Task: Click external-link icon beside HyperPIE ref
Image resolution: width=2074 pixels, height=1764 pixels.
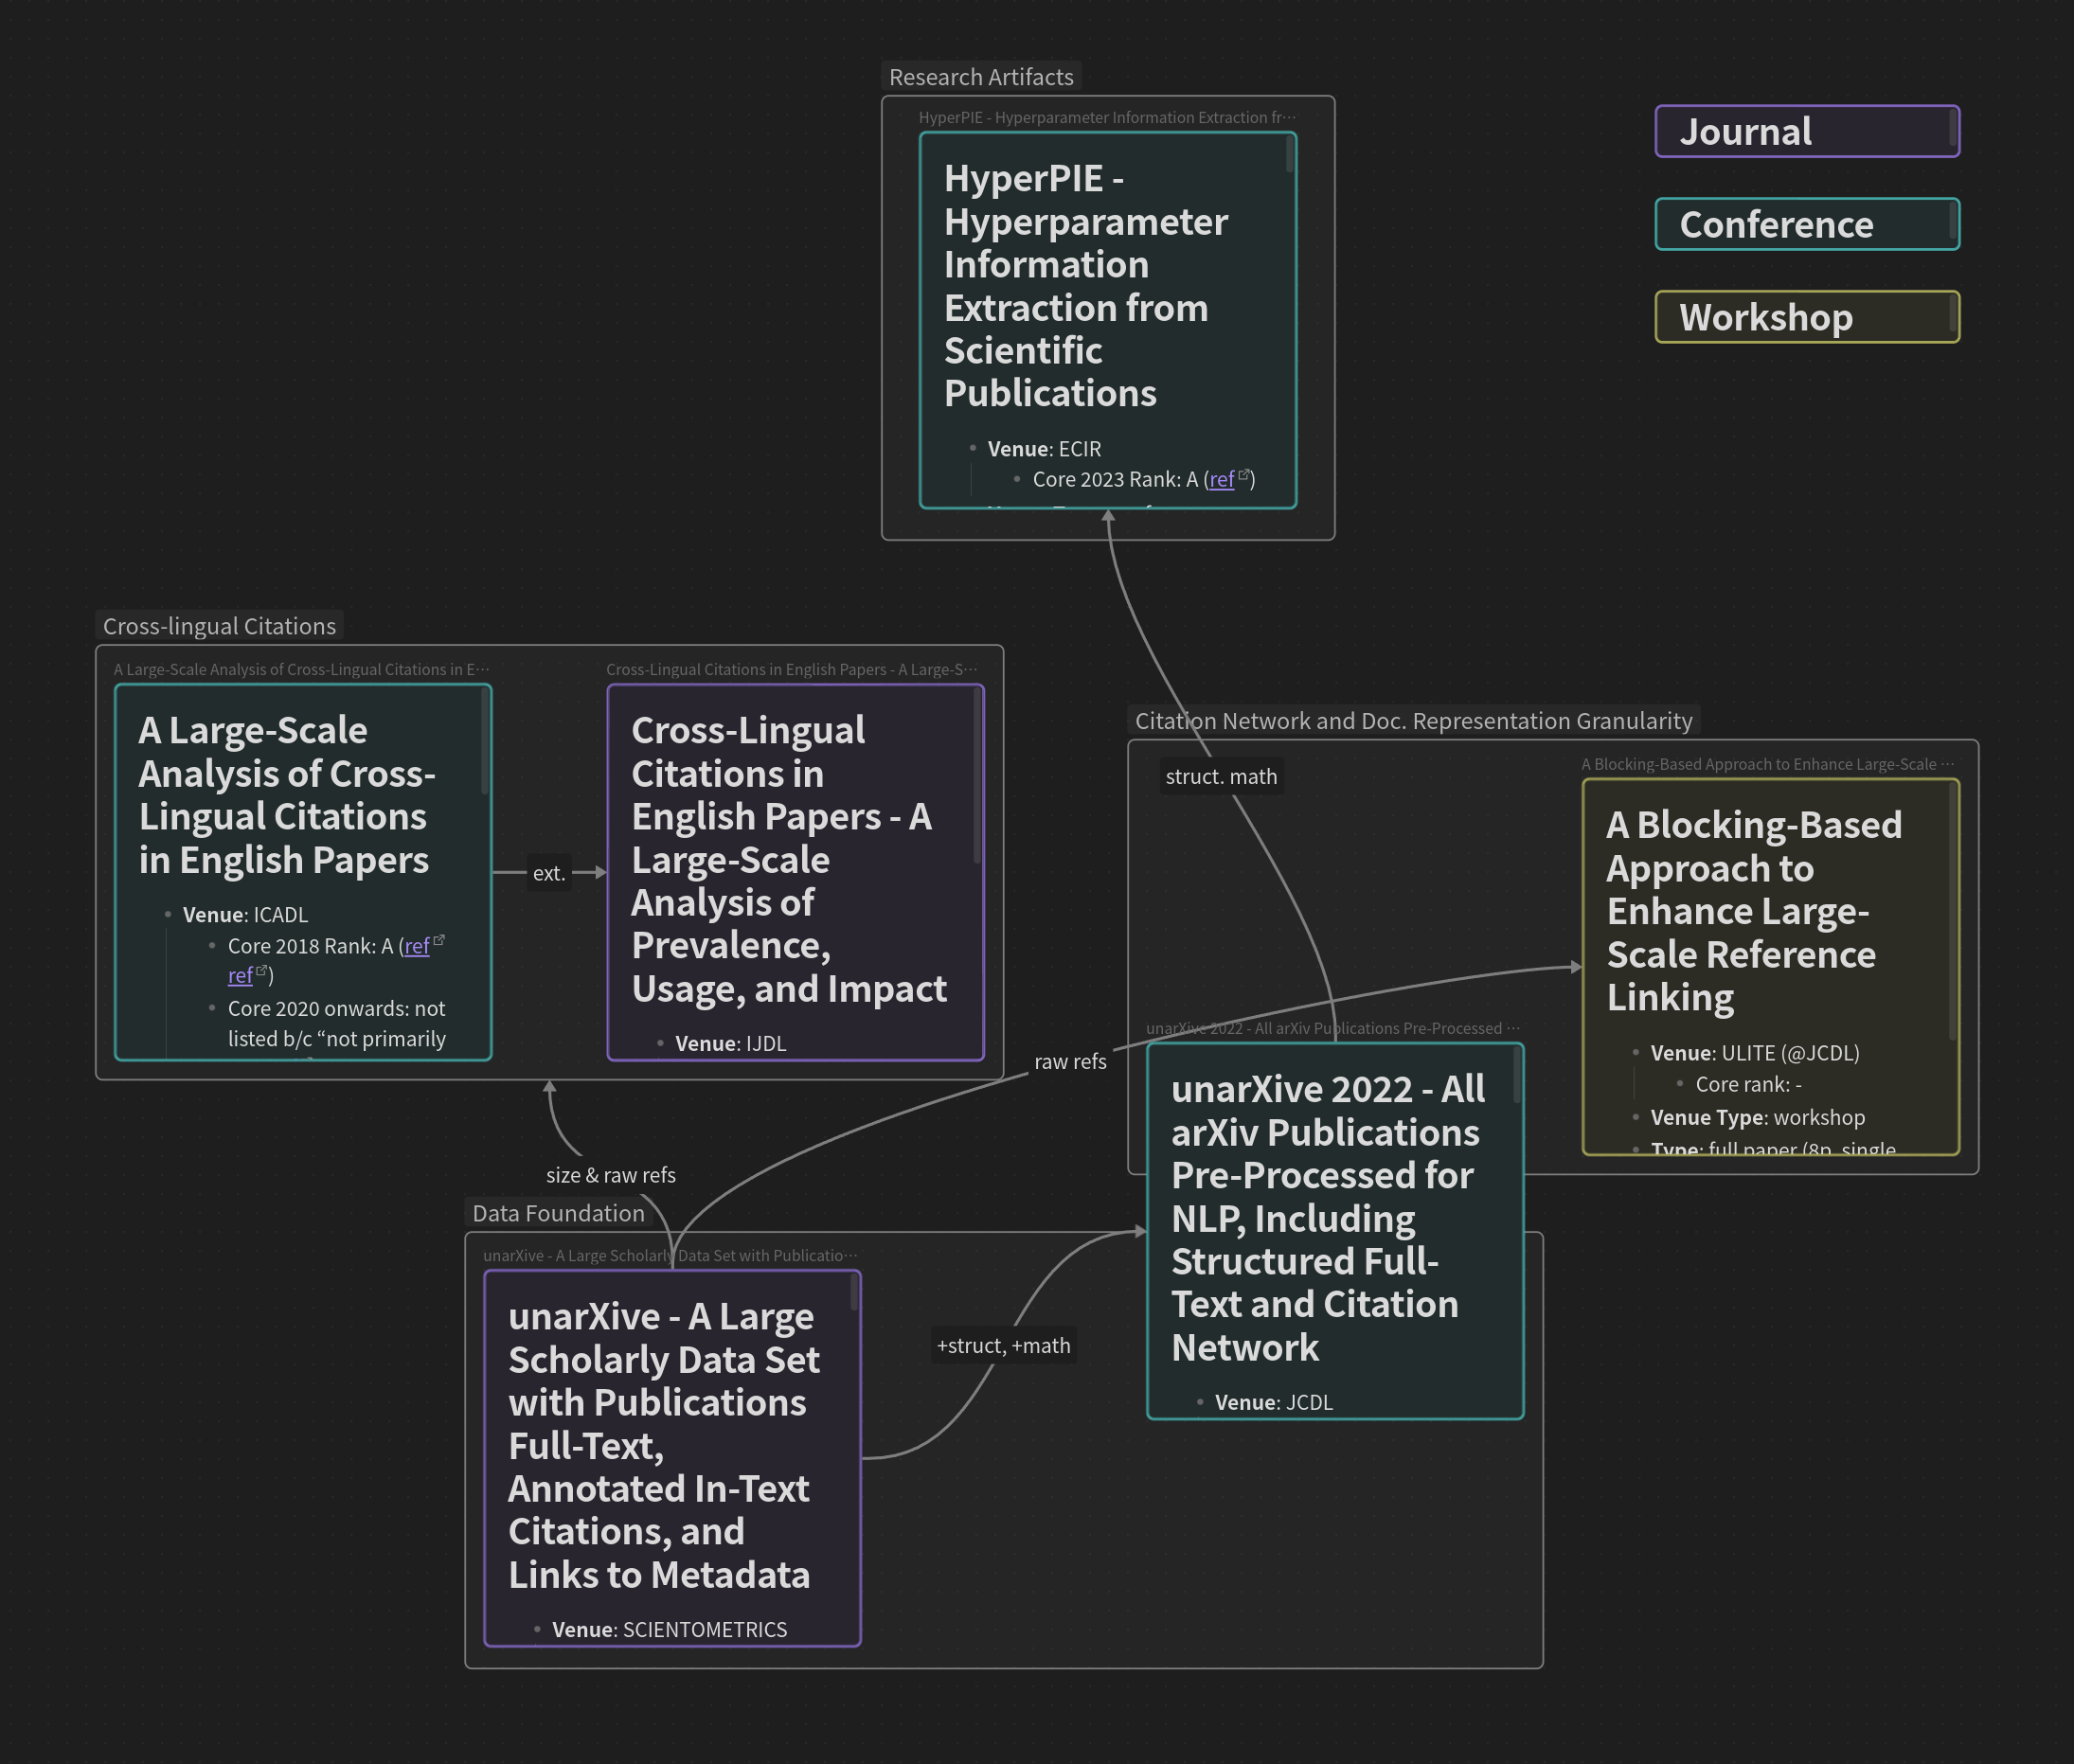Action: click(1244, 476)
